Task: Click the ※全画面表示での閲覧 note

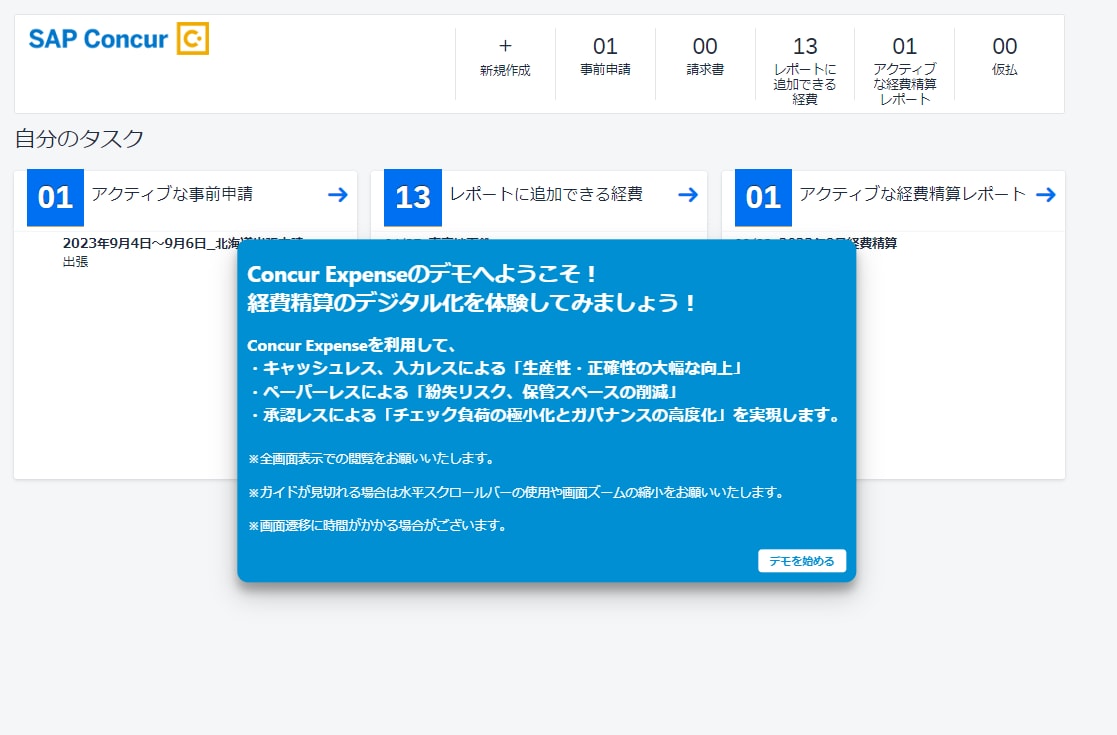Action: pos(371,458)
